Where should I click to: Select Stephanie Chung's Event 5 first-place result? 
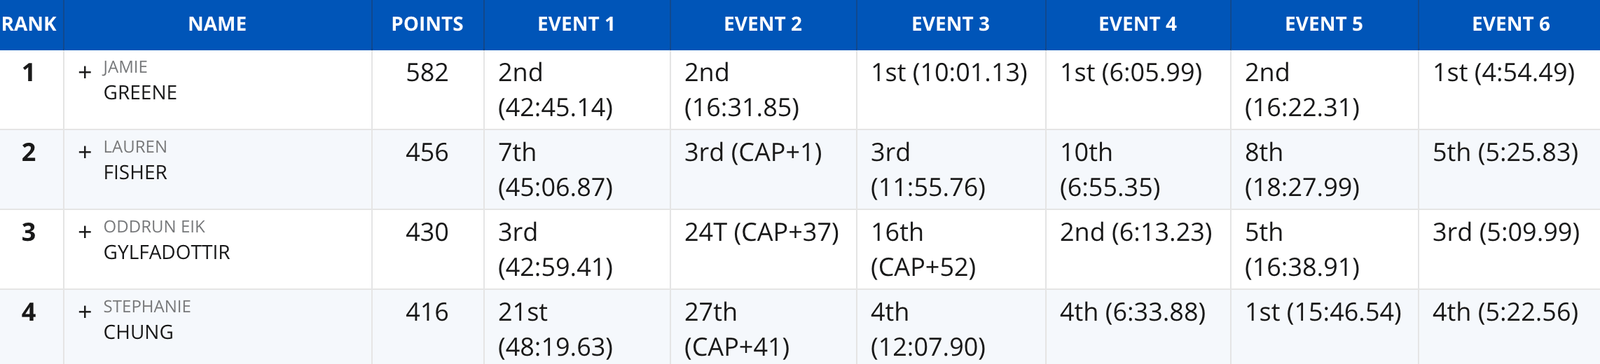click(1323, 312)
